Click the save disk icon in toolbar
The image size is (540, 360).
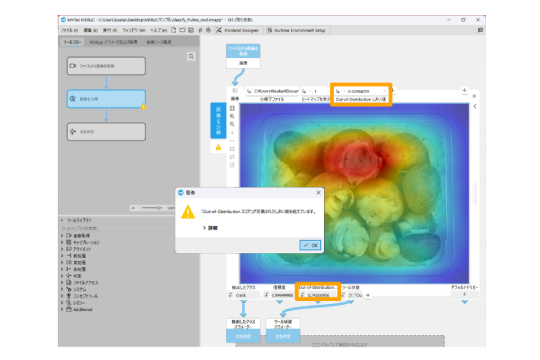[x=191, y=30]
